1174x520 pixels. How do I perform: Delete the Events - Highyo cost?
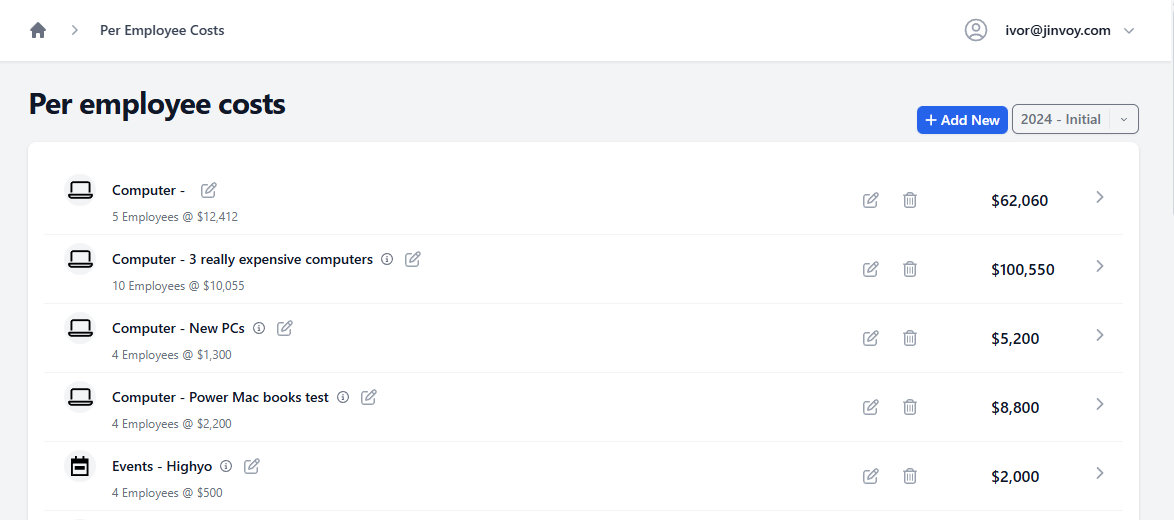(910, 476)
